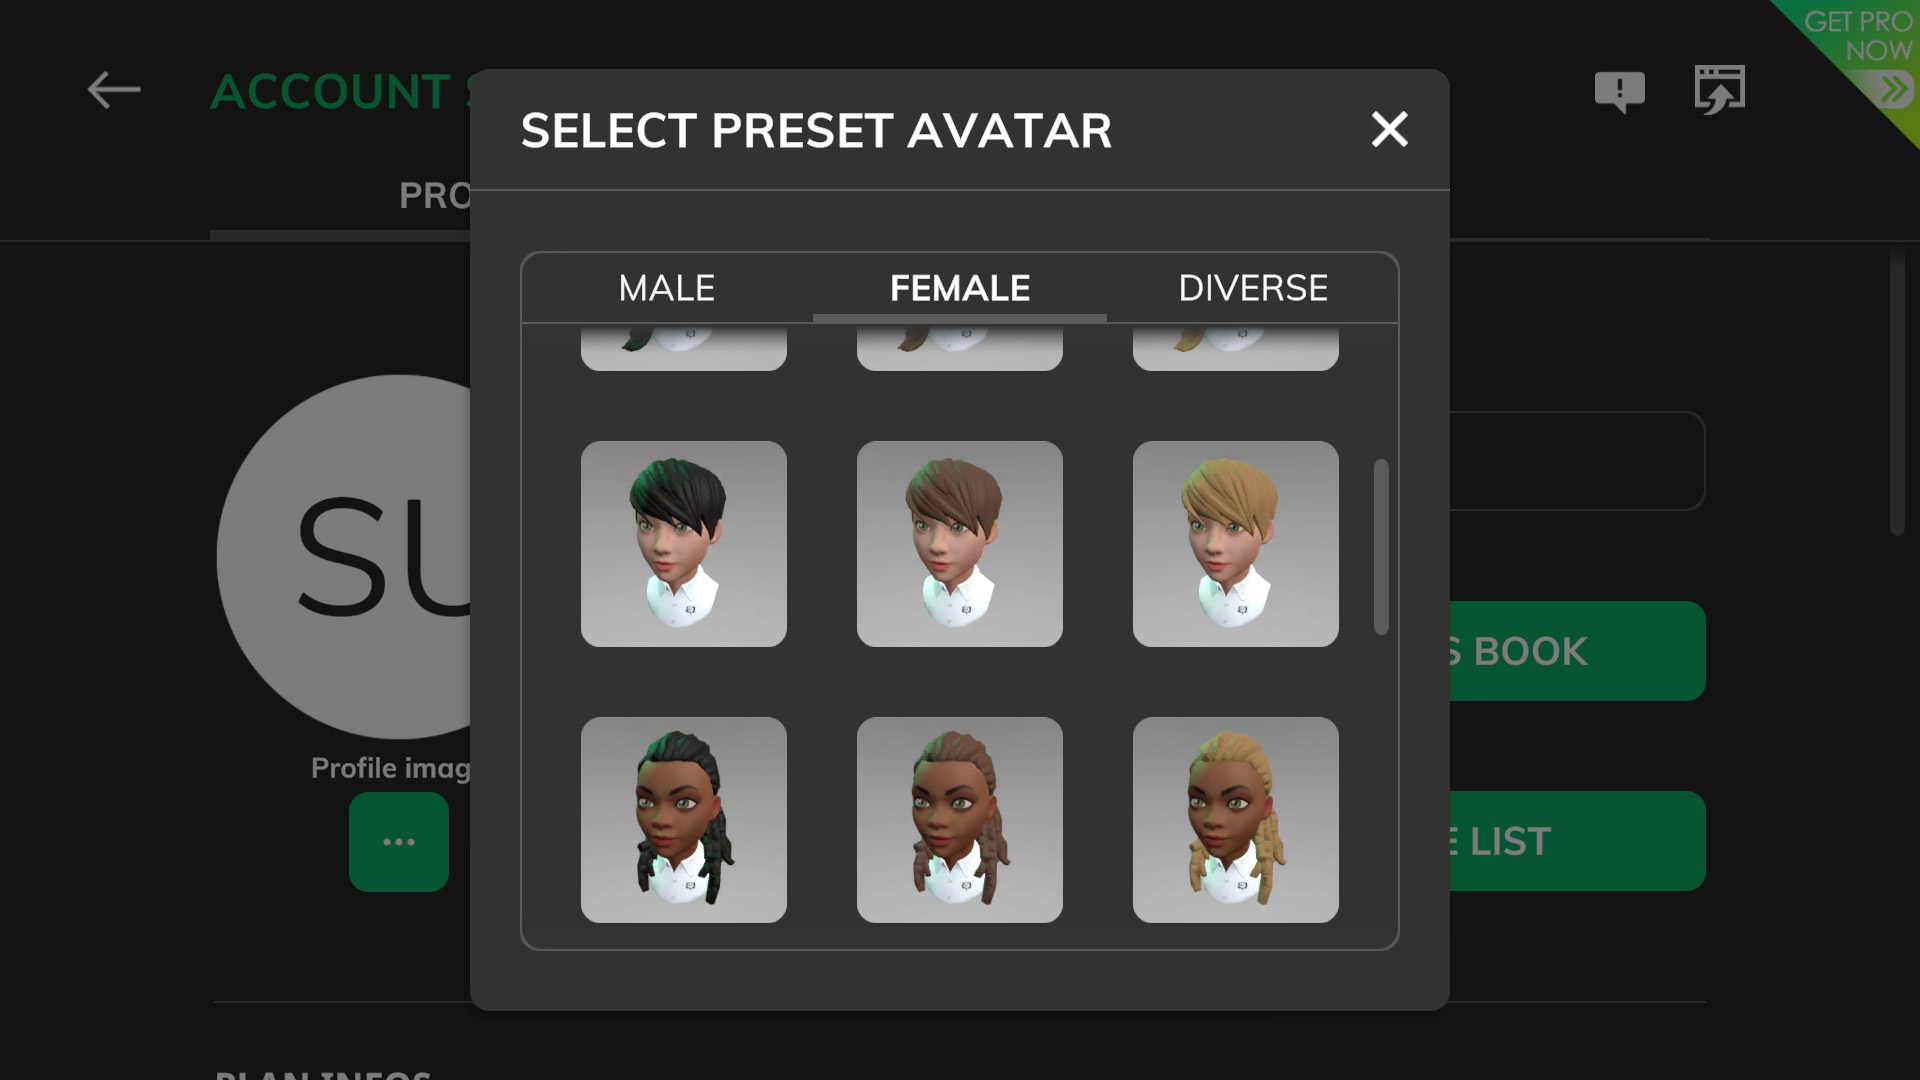Select partially visible top-right blonde avatar
1920x1080 pixels.
click(x=1236, y=348)
